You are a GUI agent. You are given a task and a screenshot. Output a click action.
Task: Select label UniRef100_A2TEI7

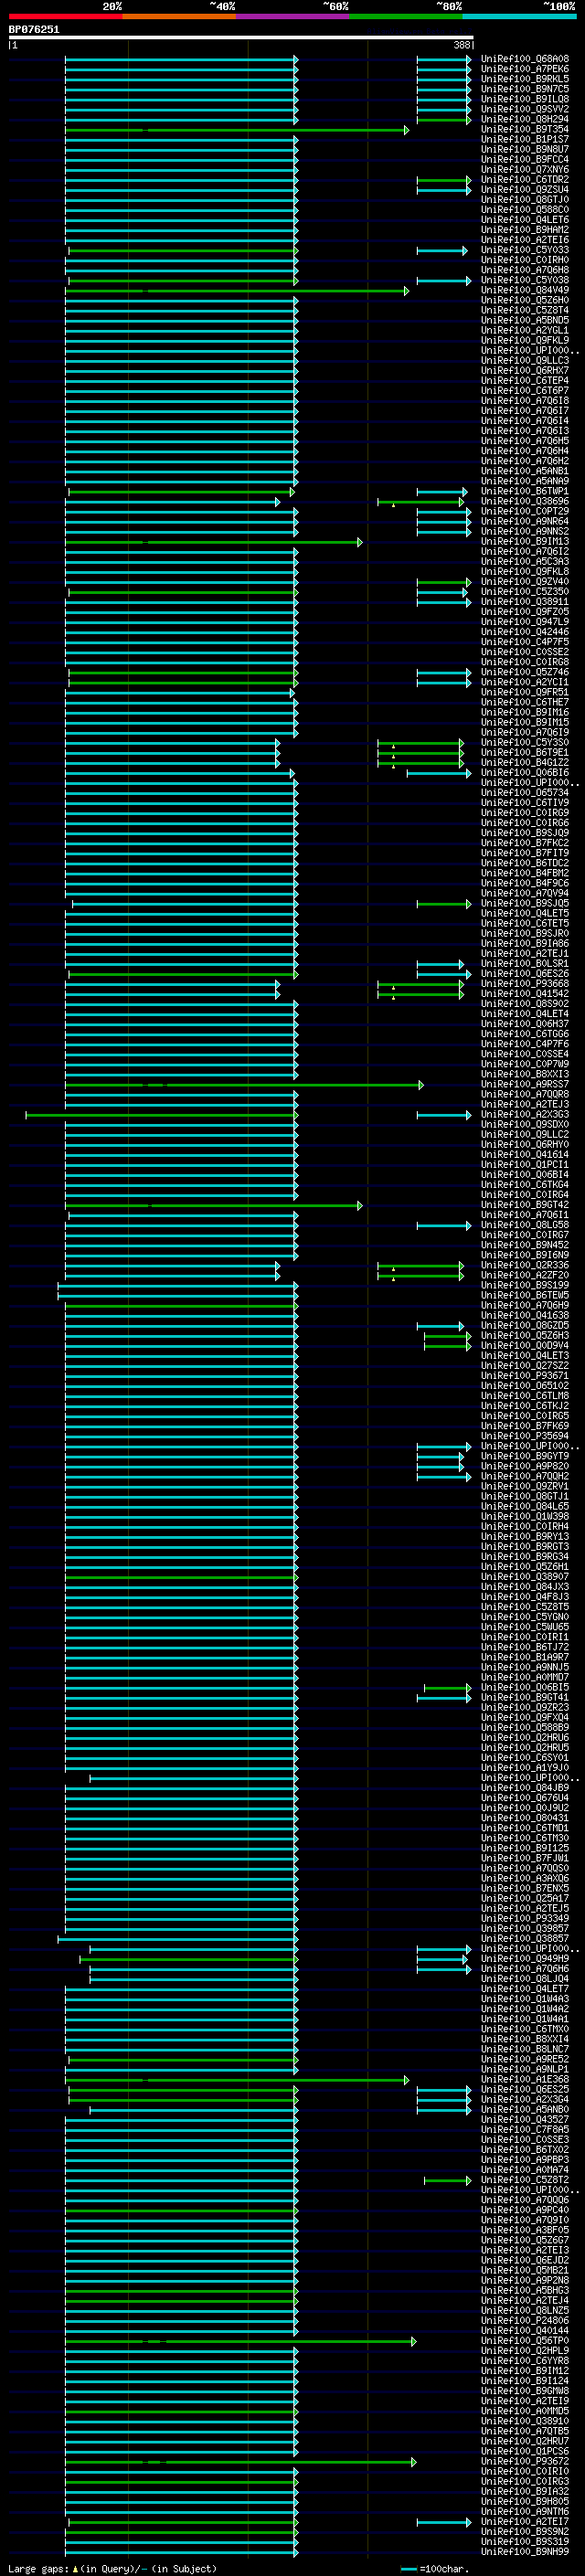pos(525,2521)
